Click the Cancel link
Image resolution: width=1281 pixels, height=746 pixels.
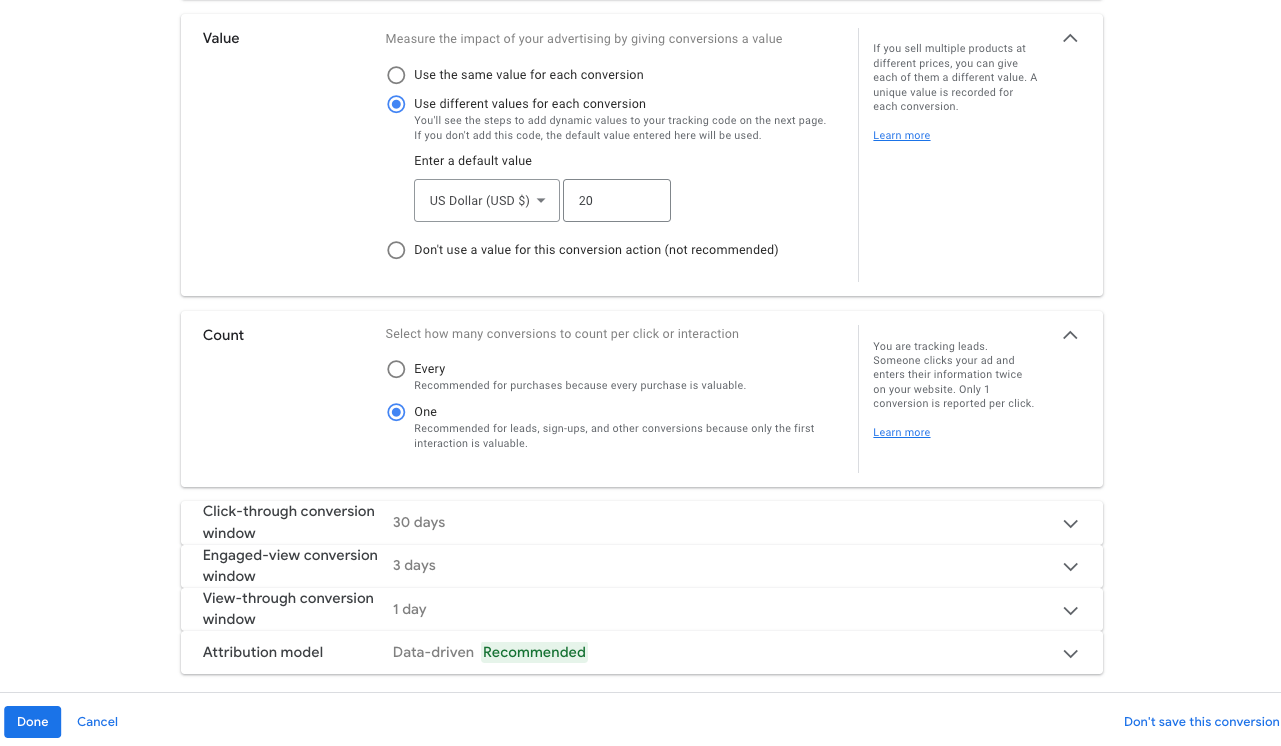(97, 722)
